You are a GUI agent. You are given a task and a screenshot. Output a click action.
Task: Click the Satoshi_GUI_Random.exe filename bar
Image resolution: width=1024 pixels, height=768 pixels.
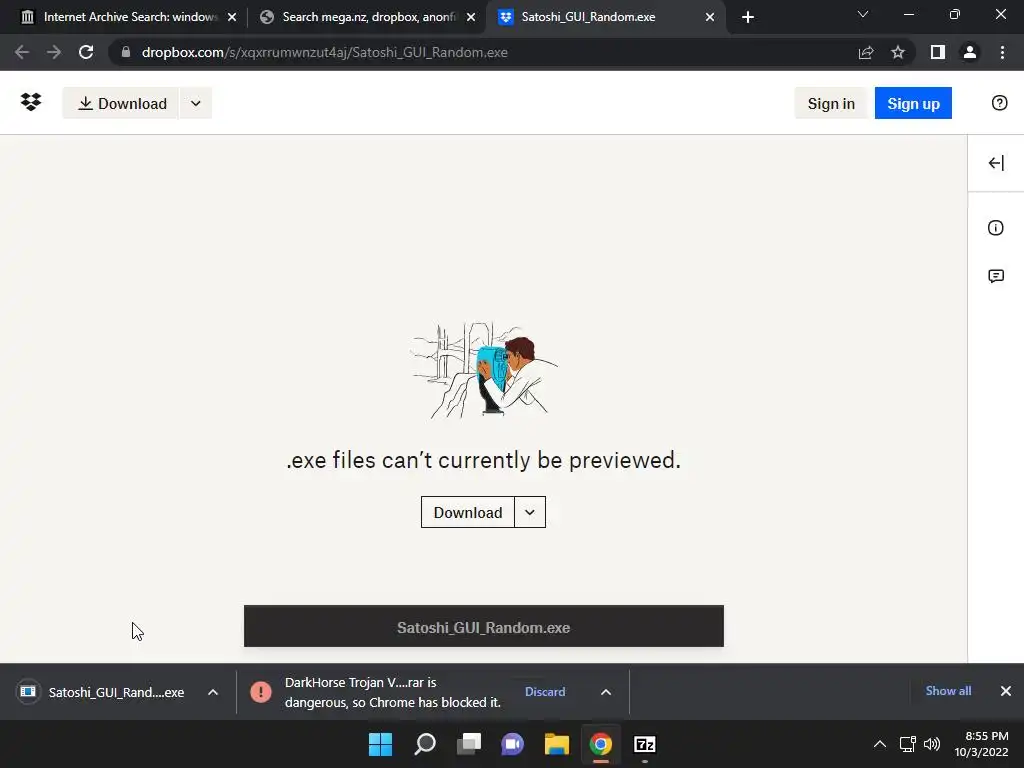tap(484, 627)
